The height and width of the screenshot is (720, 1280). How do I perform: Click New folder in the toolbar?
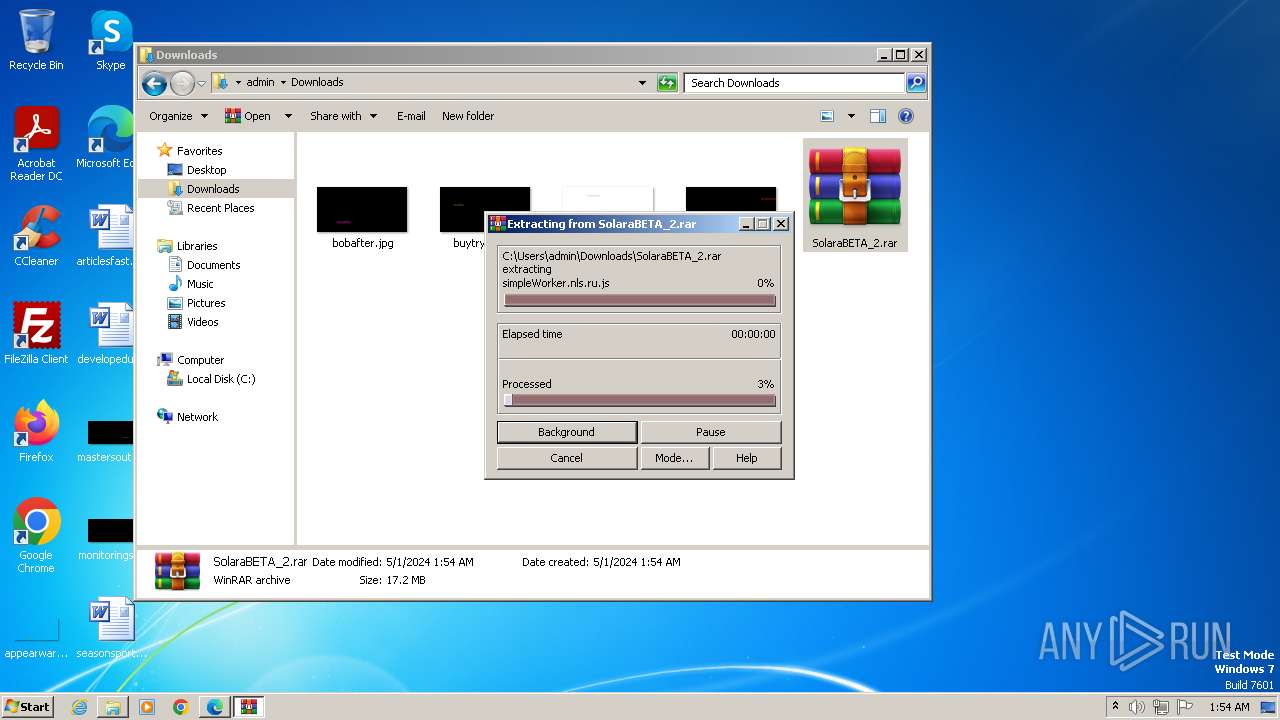point(468,116)
